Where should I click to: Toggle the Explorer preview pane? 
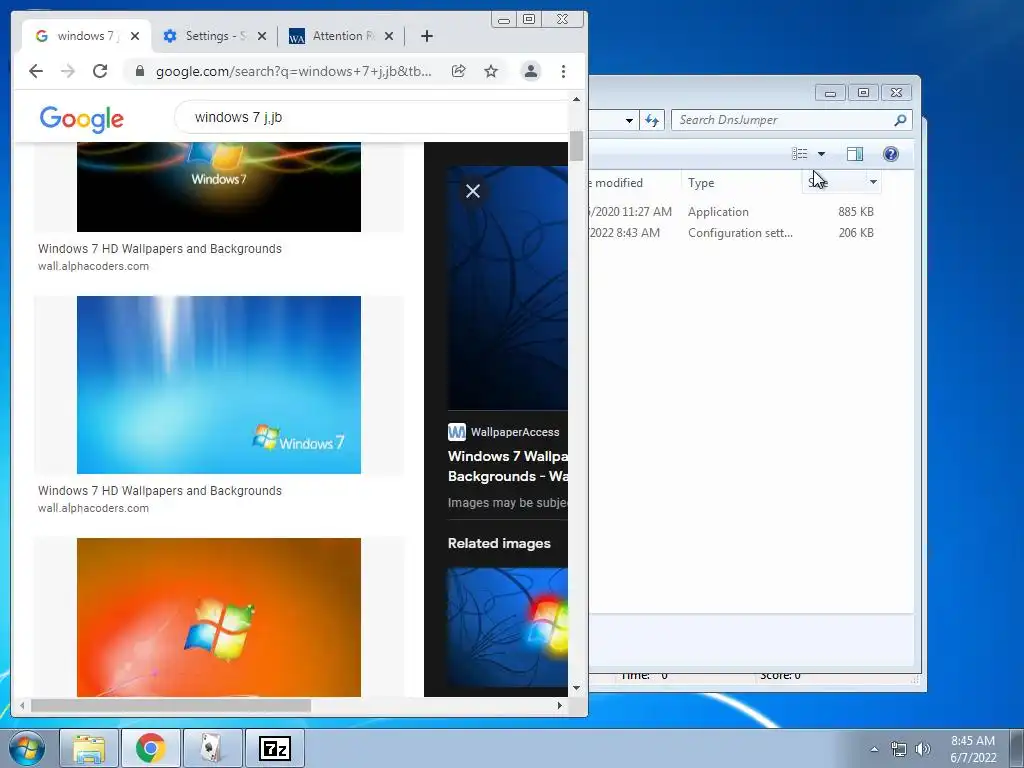pyautogui.click(x=855, y=153)
